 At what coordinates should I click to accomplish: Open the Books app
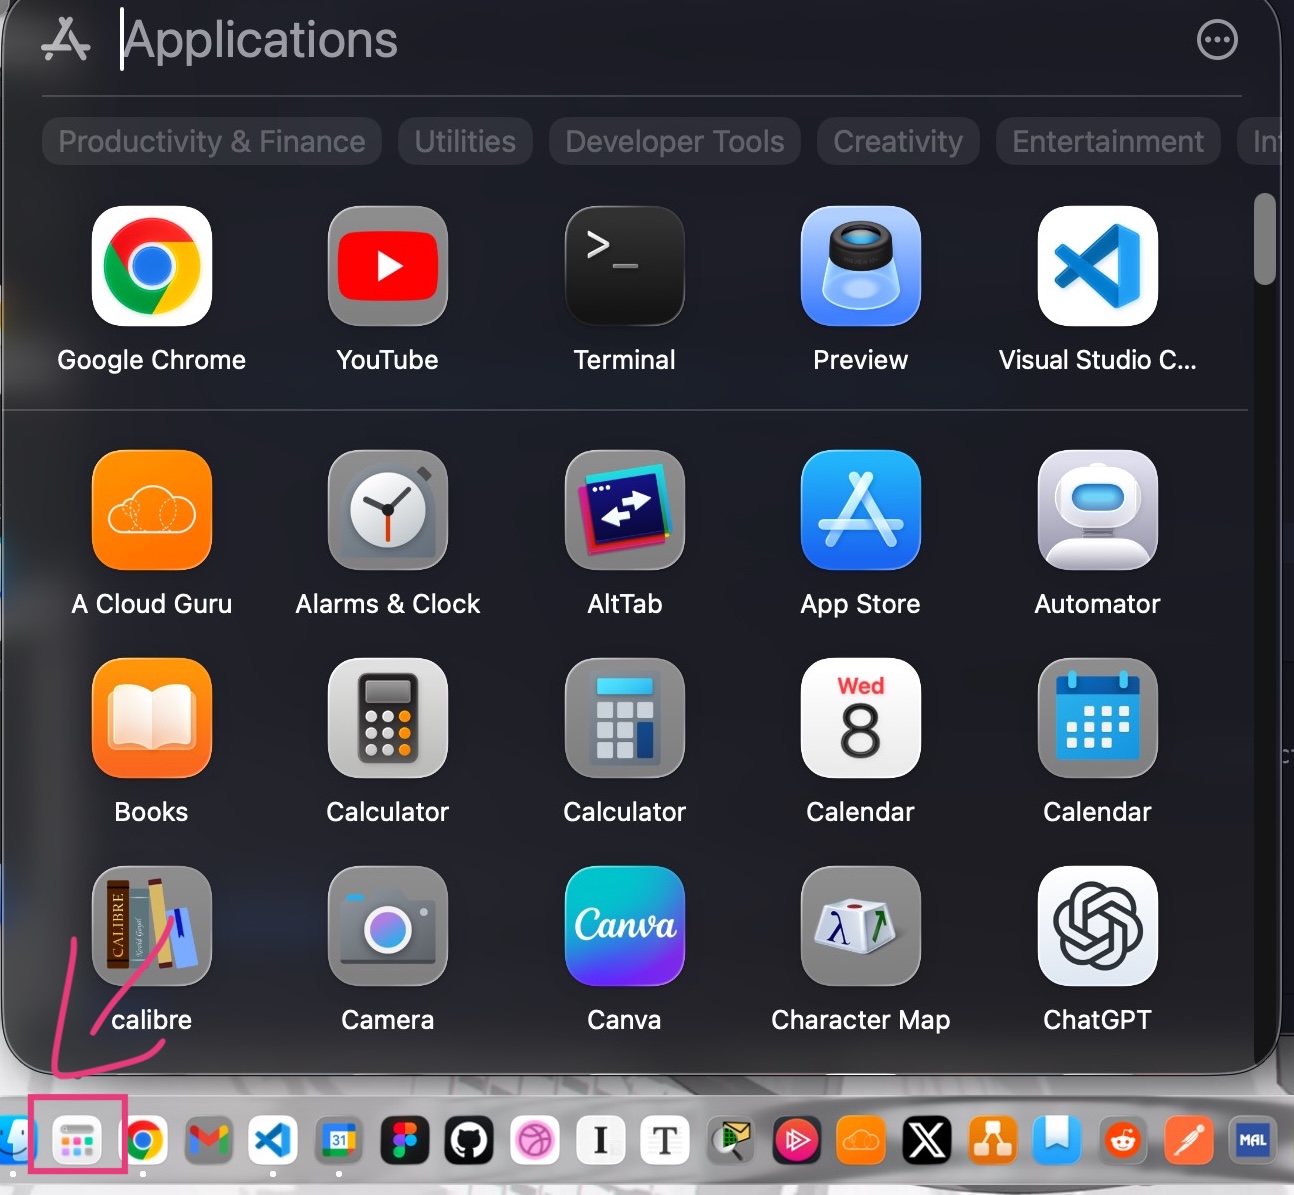click(x=151, y=719)
